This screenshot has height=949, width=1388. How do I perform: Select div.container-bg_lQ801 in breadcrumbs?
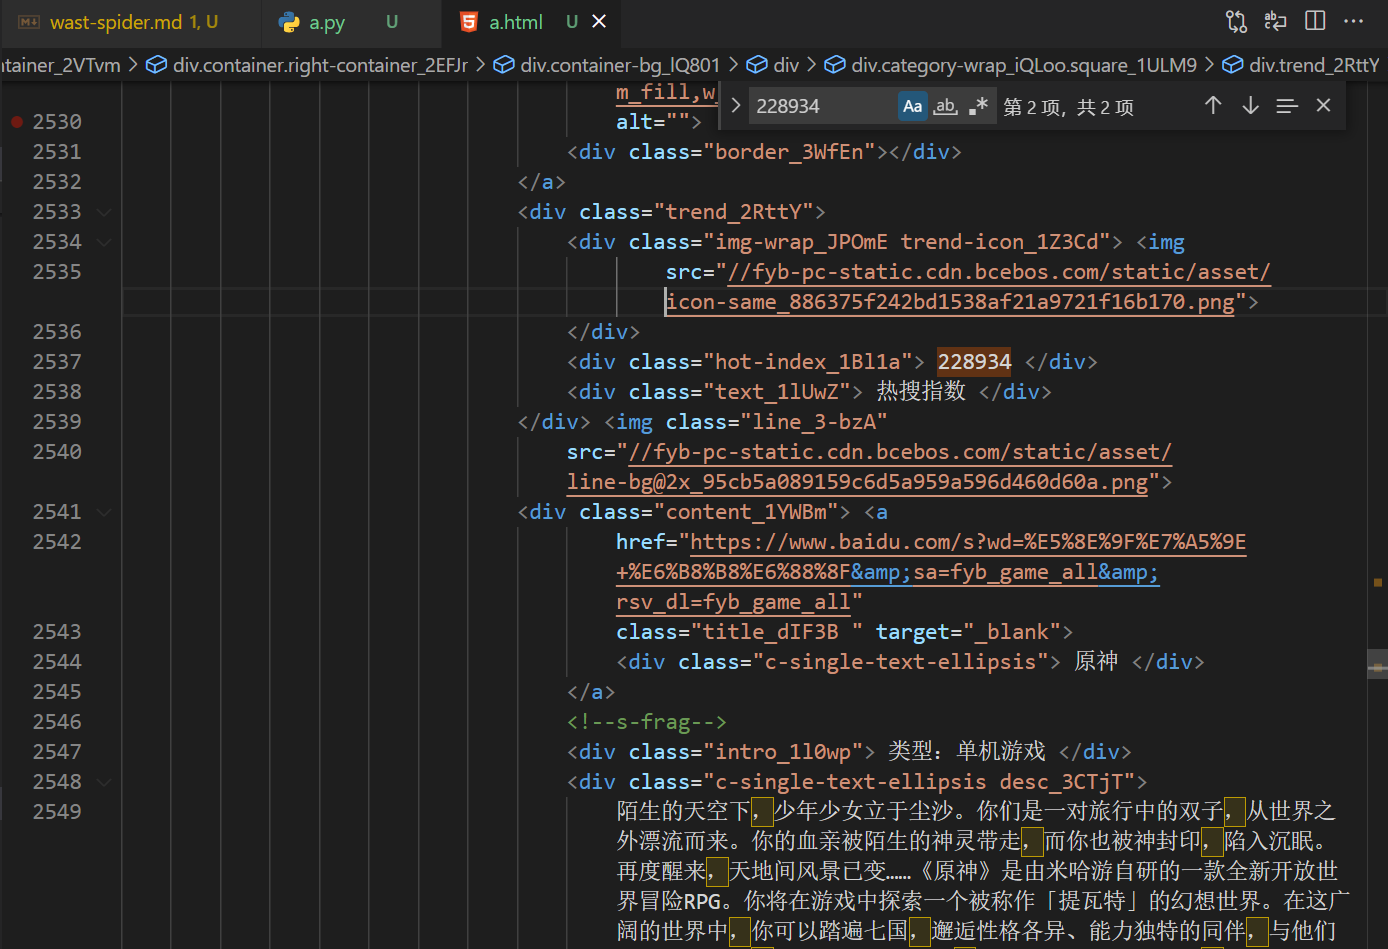coord(619,65)
